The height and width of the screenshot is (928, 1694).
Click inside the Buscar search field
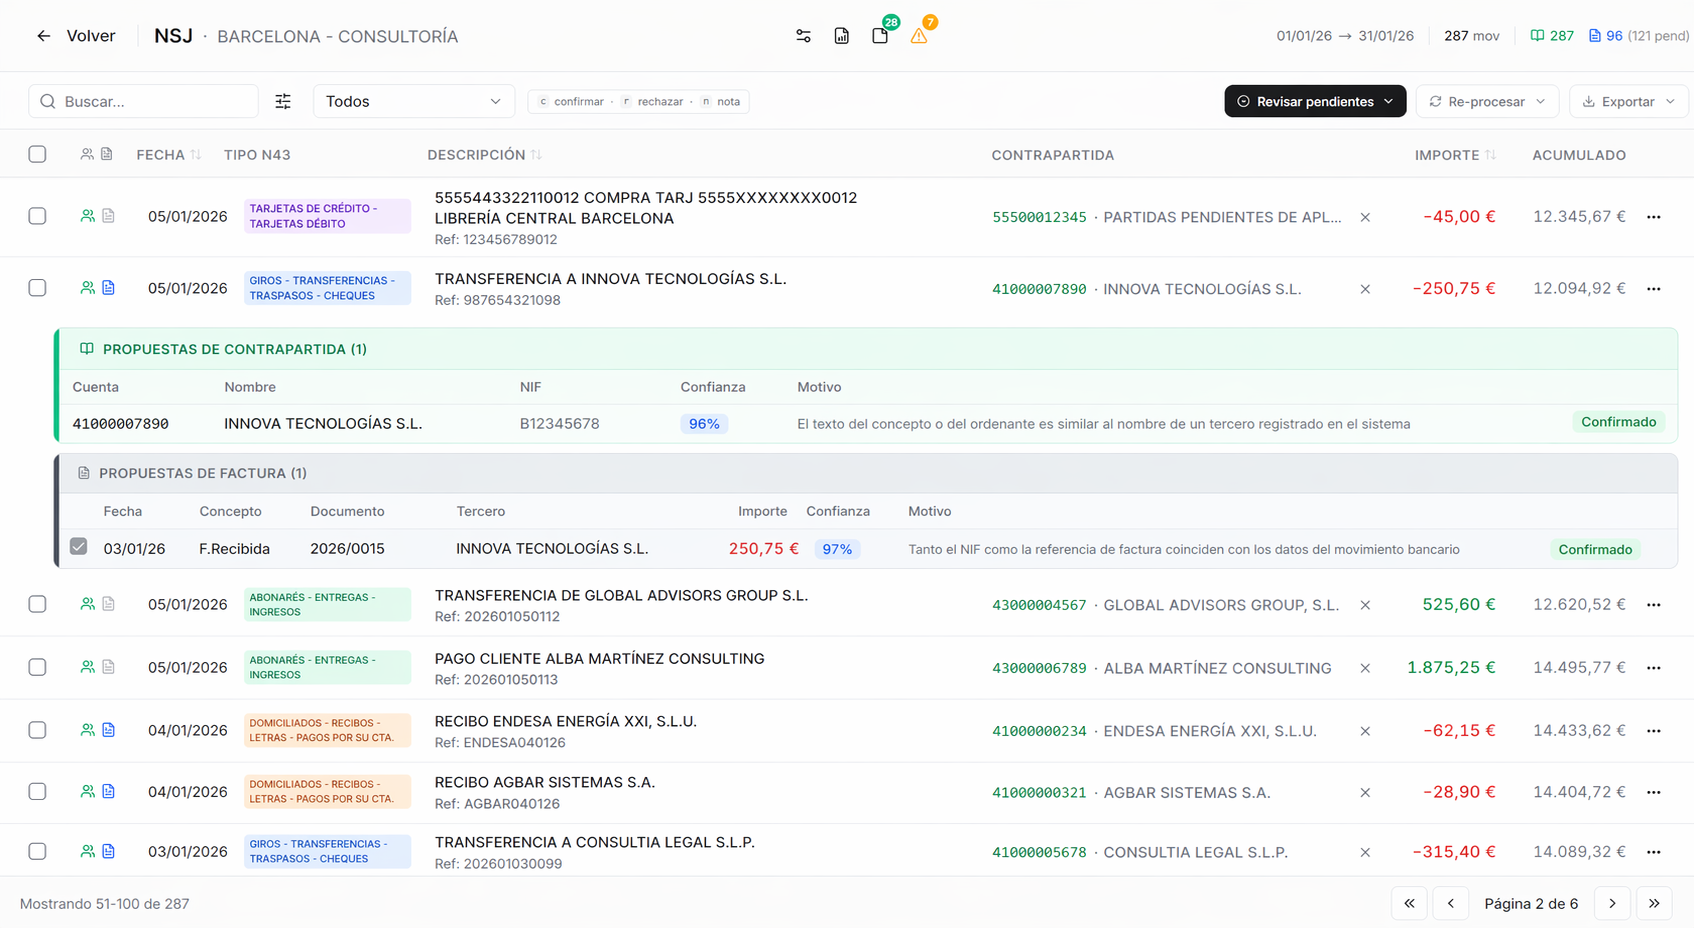point(143,101)
